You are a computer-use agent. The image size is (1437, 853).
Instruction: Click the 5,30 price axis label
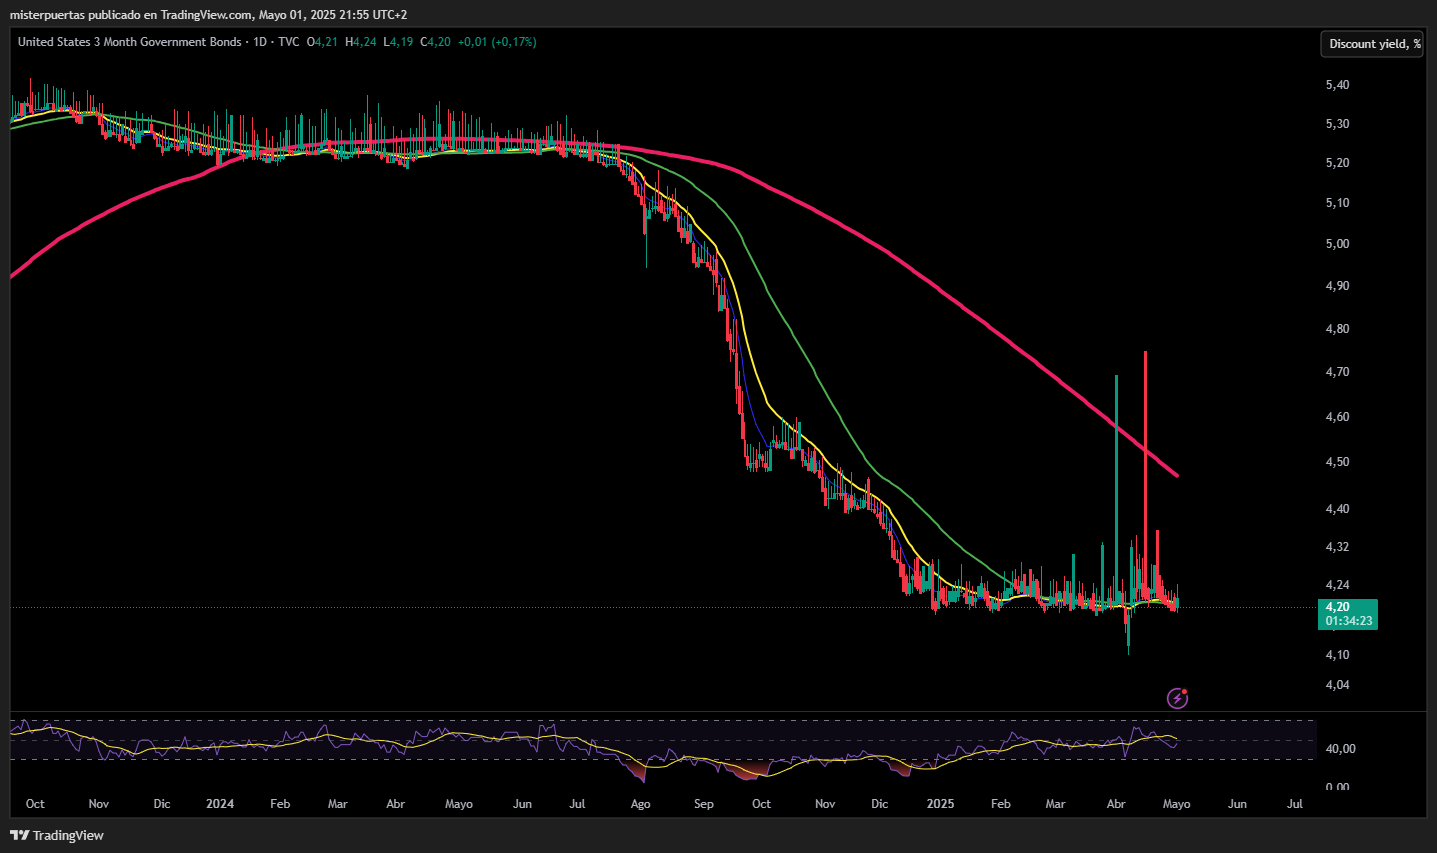1337,124
